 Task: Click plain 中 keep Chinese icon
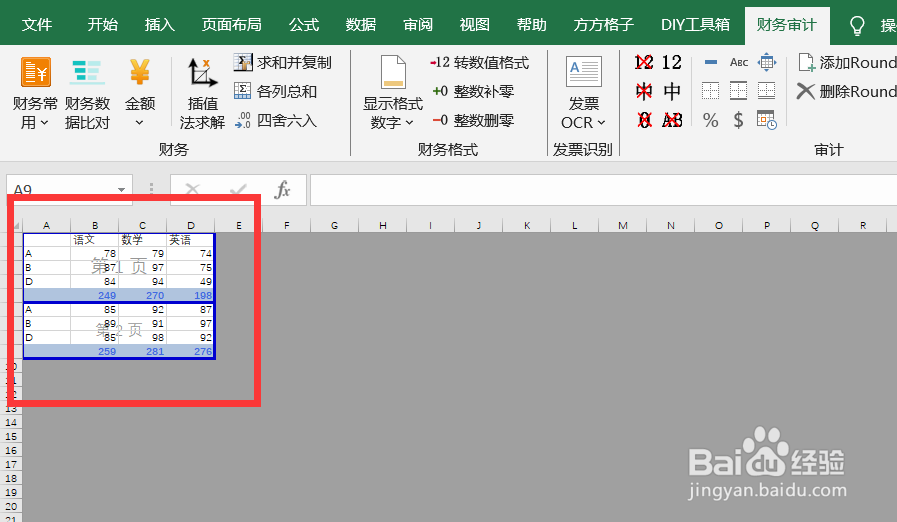click(672, 91)
